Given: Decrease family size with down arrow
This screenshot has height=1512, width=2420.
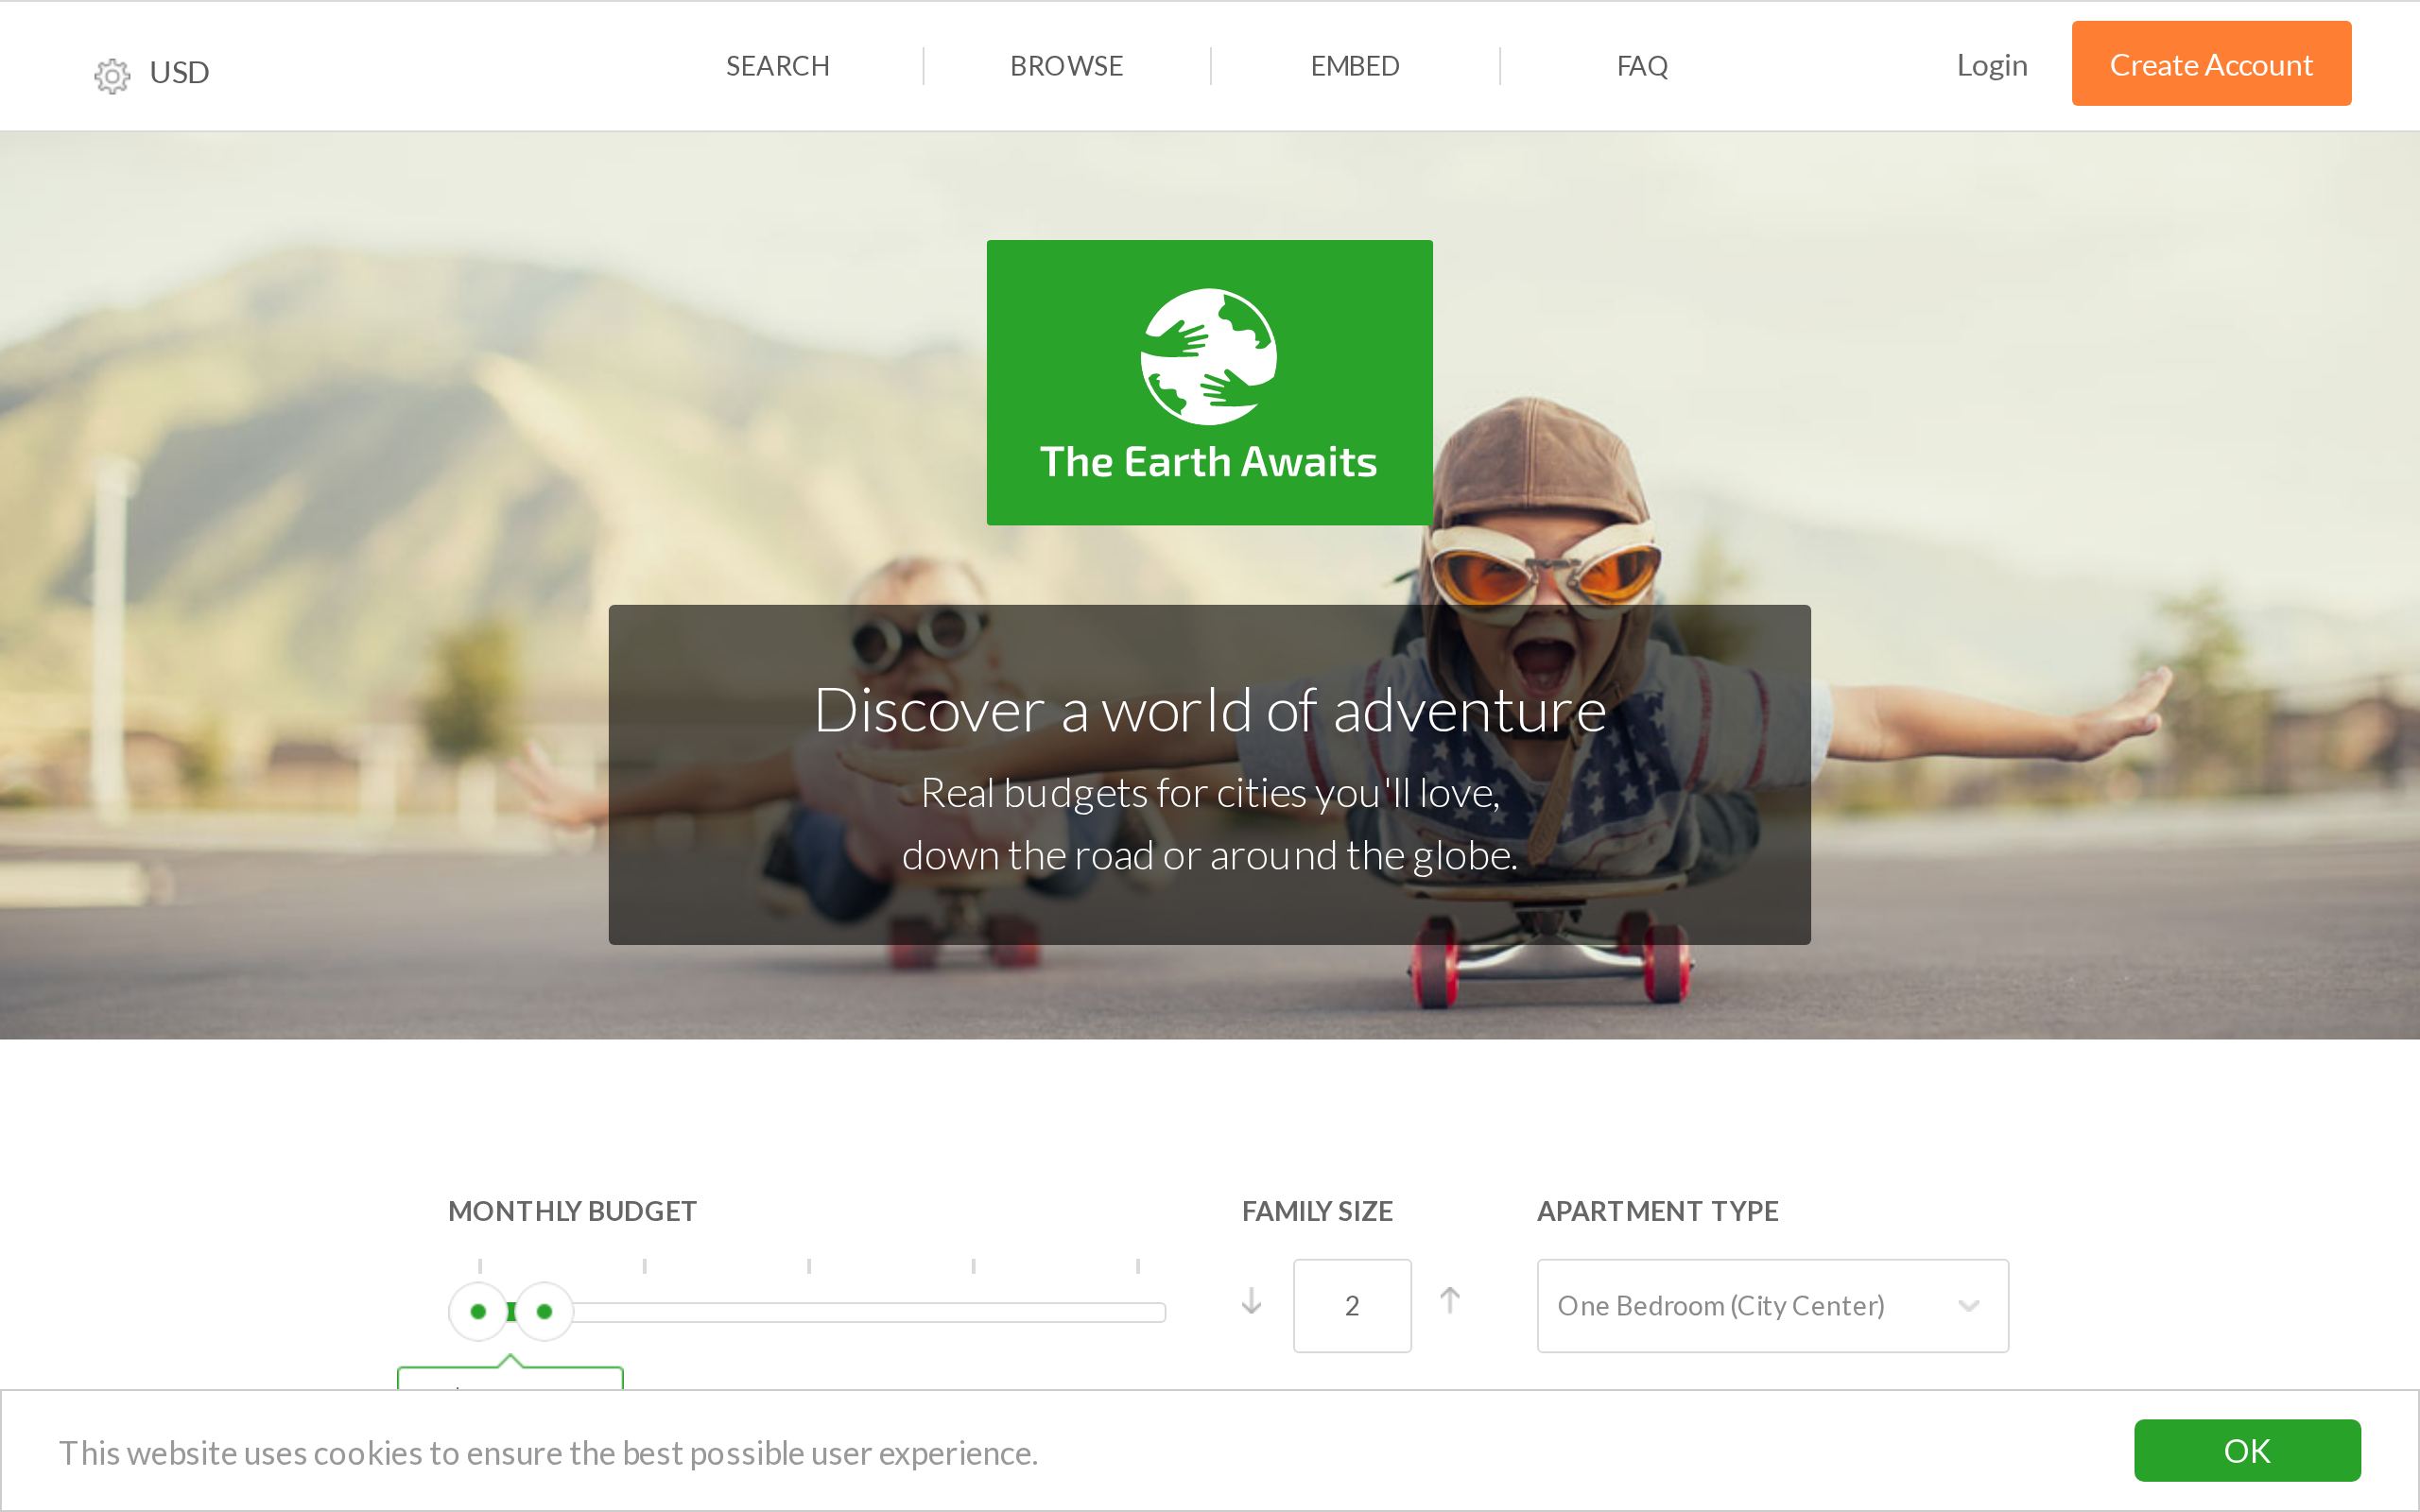Looking at the screenshot, I should point(1251,1302).
